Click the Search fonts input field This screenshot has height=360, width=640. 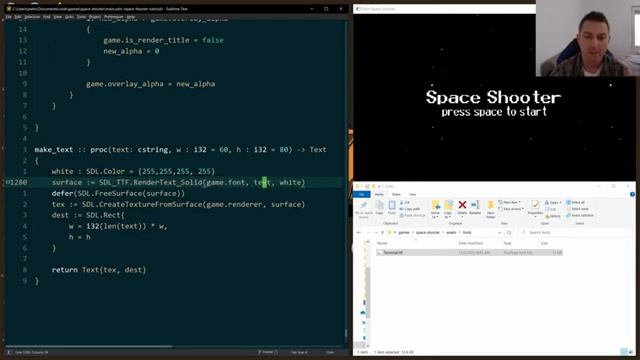point(576,232)
